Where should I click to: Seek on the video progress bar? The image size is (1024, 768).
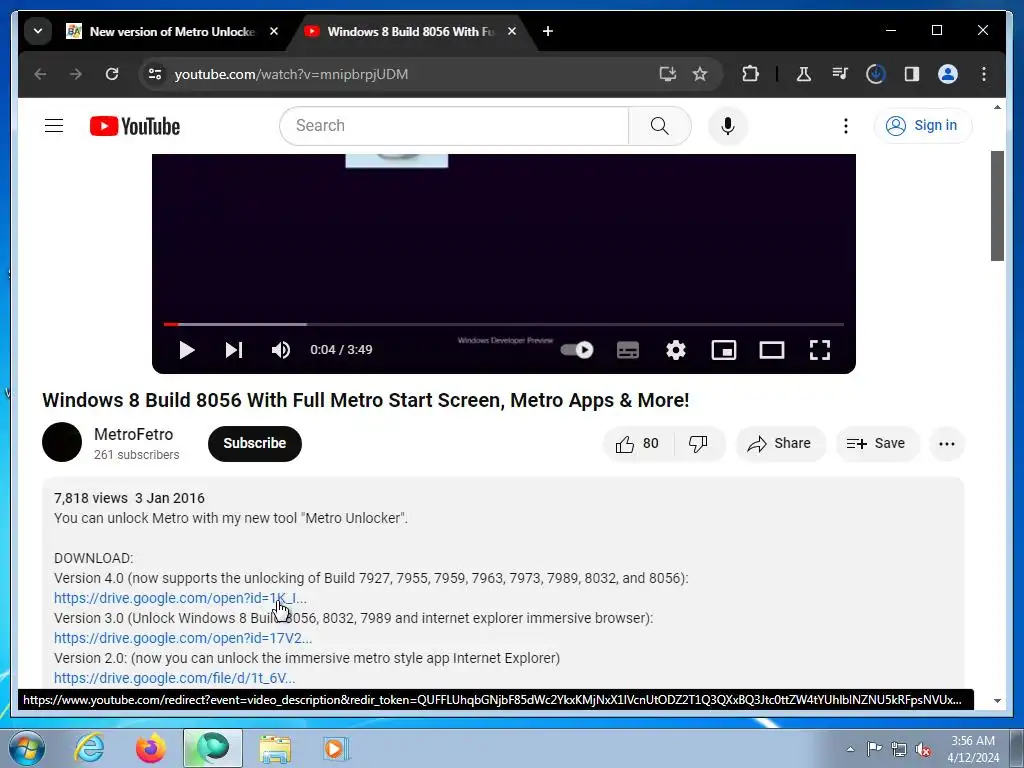pos(504,324)
